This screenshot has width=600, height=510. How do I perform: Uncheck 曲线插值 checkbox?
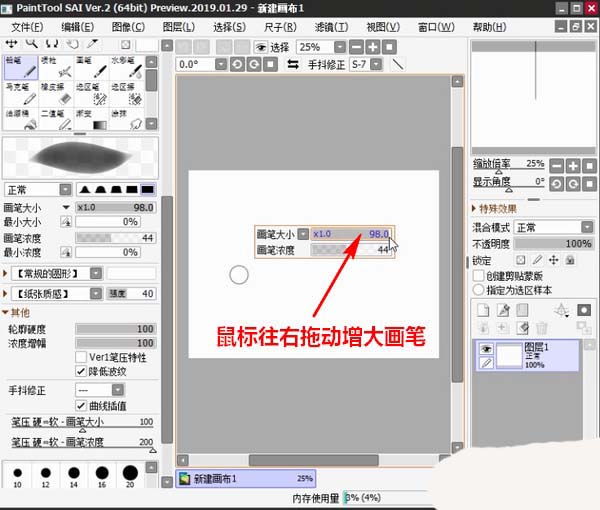point(81,405)
